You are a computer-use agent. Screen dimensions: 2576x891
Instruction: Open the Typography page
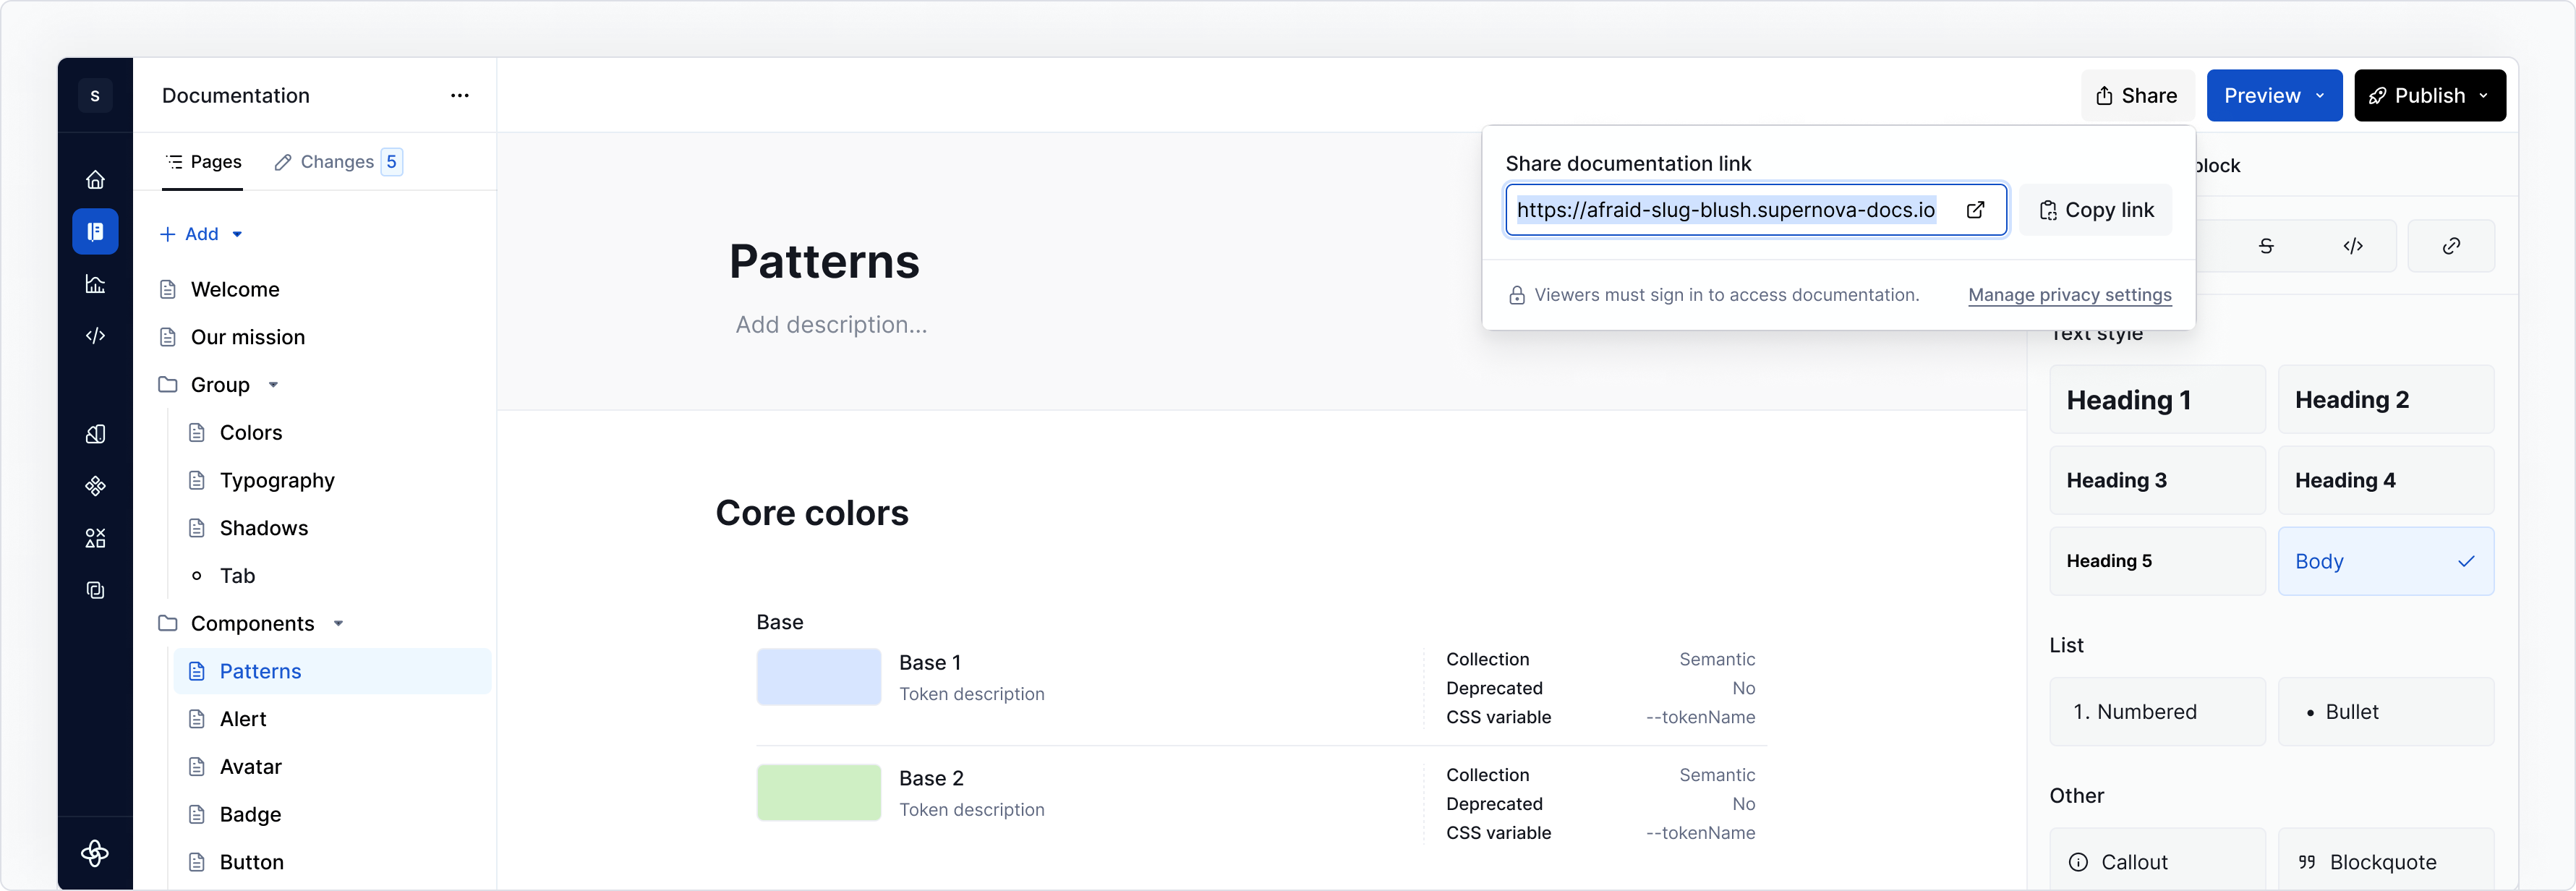(277, 481)
